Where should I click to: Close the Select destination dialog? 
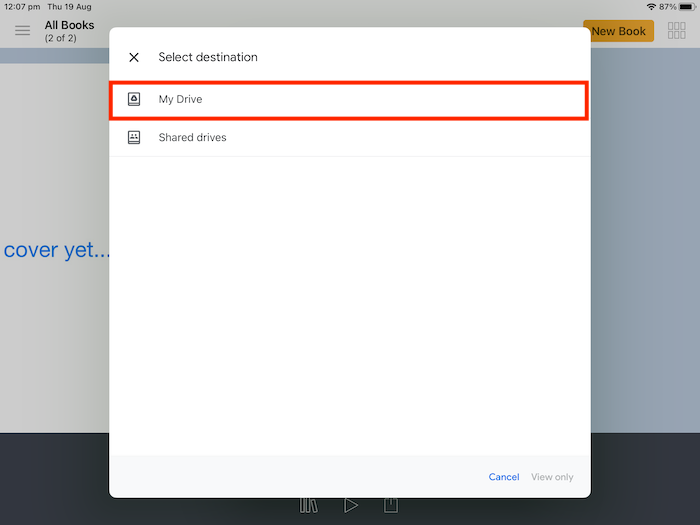point(134,58)
